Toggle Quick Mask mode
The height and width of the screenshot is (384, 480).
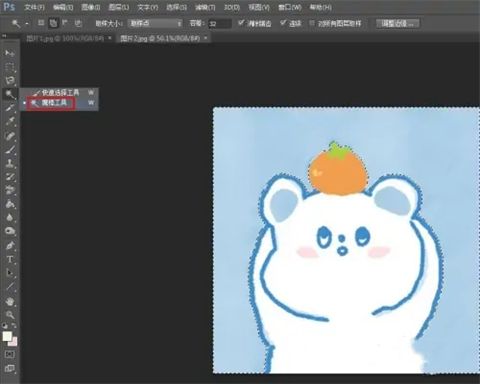[10, 354]
